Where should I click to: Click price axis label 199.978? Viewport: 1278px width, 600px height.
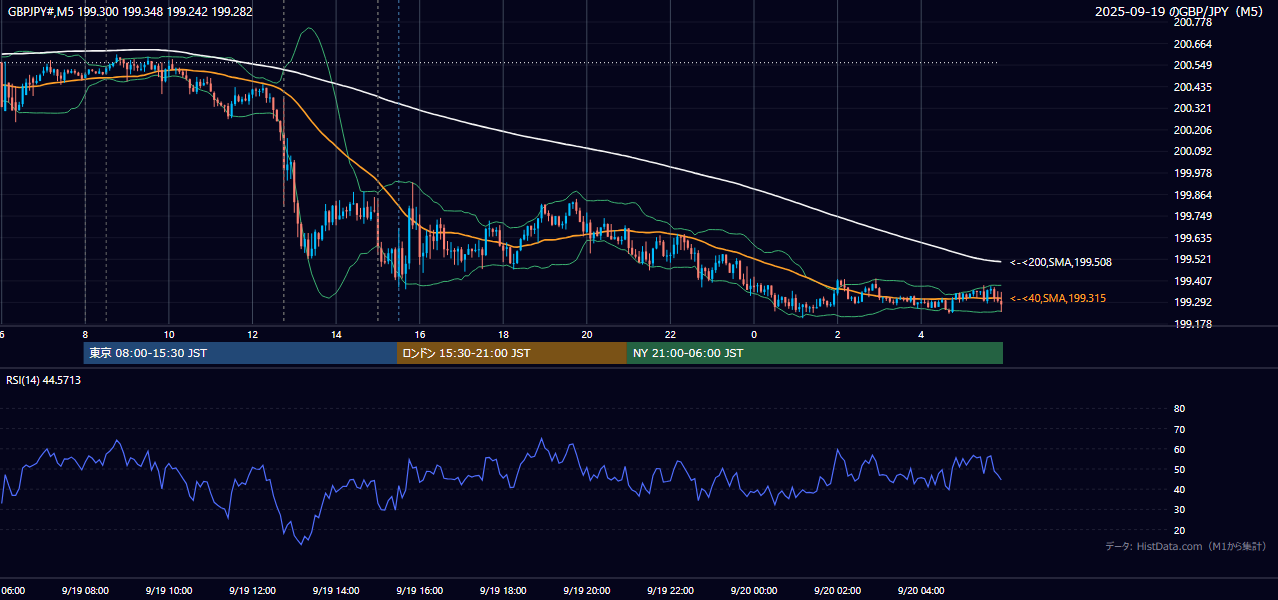(1192, 173)
